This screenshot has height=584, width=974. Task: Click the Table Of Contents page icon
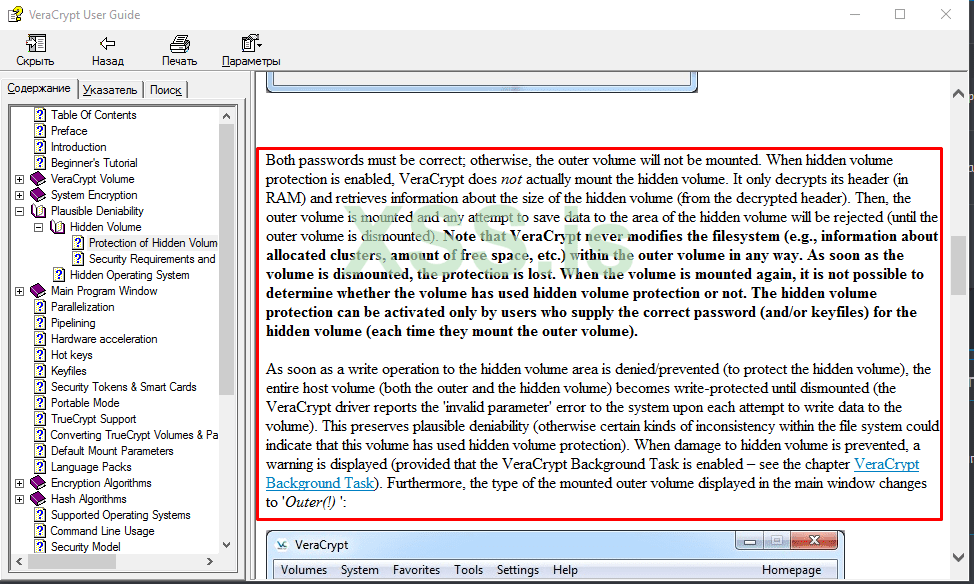click(x=40, y=115)
